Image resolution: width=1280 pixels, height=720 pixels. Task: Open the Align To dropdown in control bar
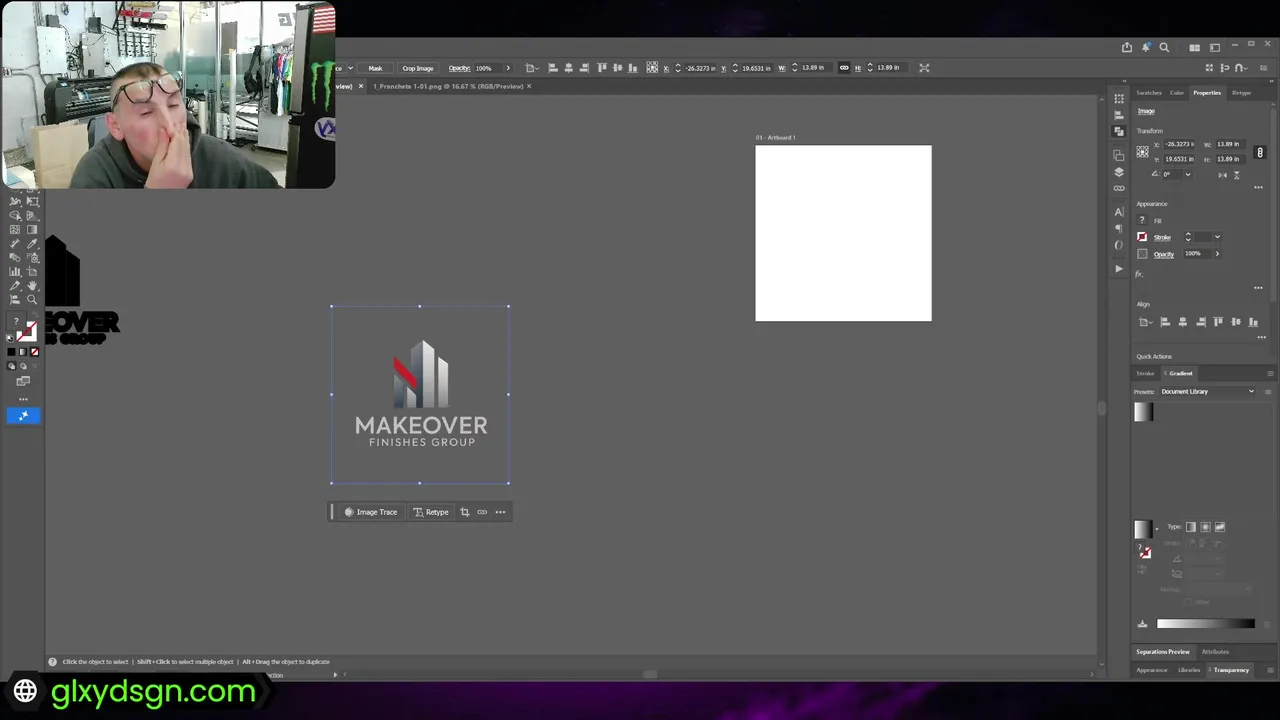(x=531, y=68)
